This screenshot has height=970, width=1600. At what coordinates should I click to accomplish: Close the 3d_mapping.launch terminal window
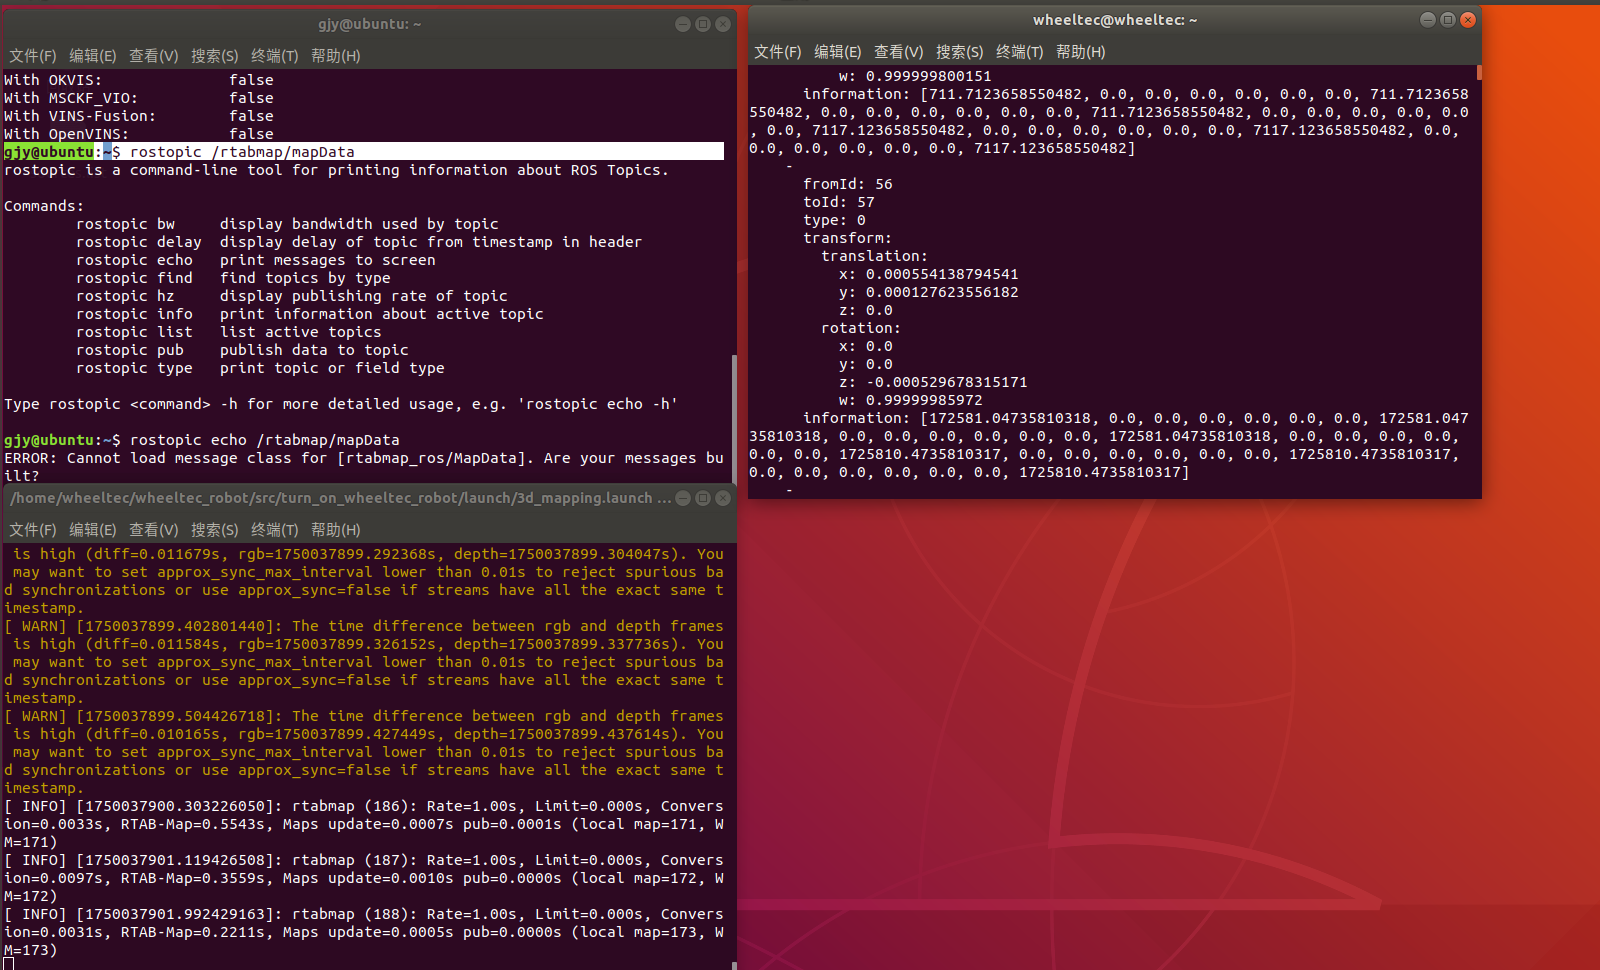(723, 498)
